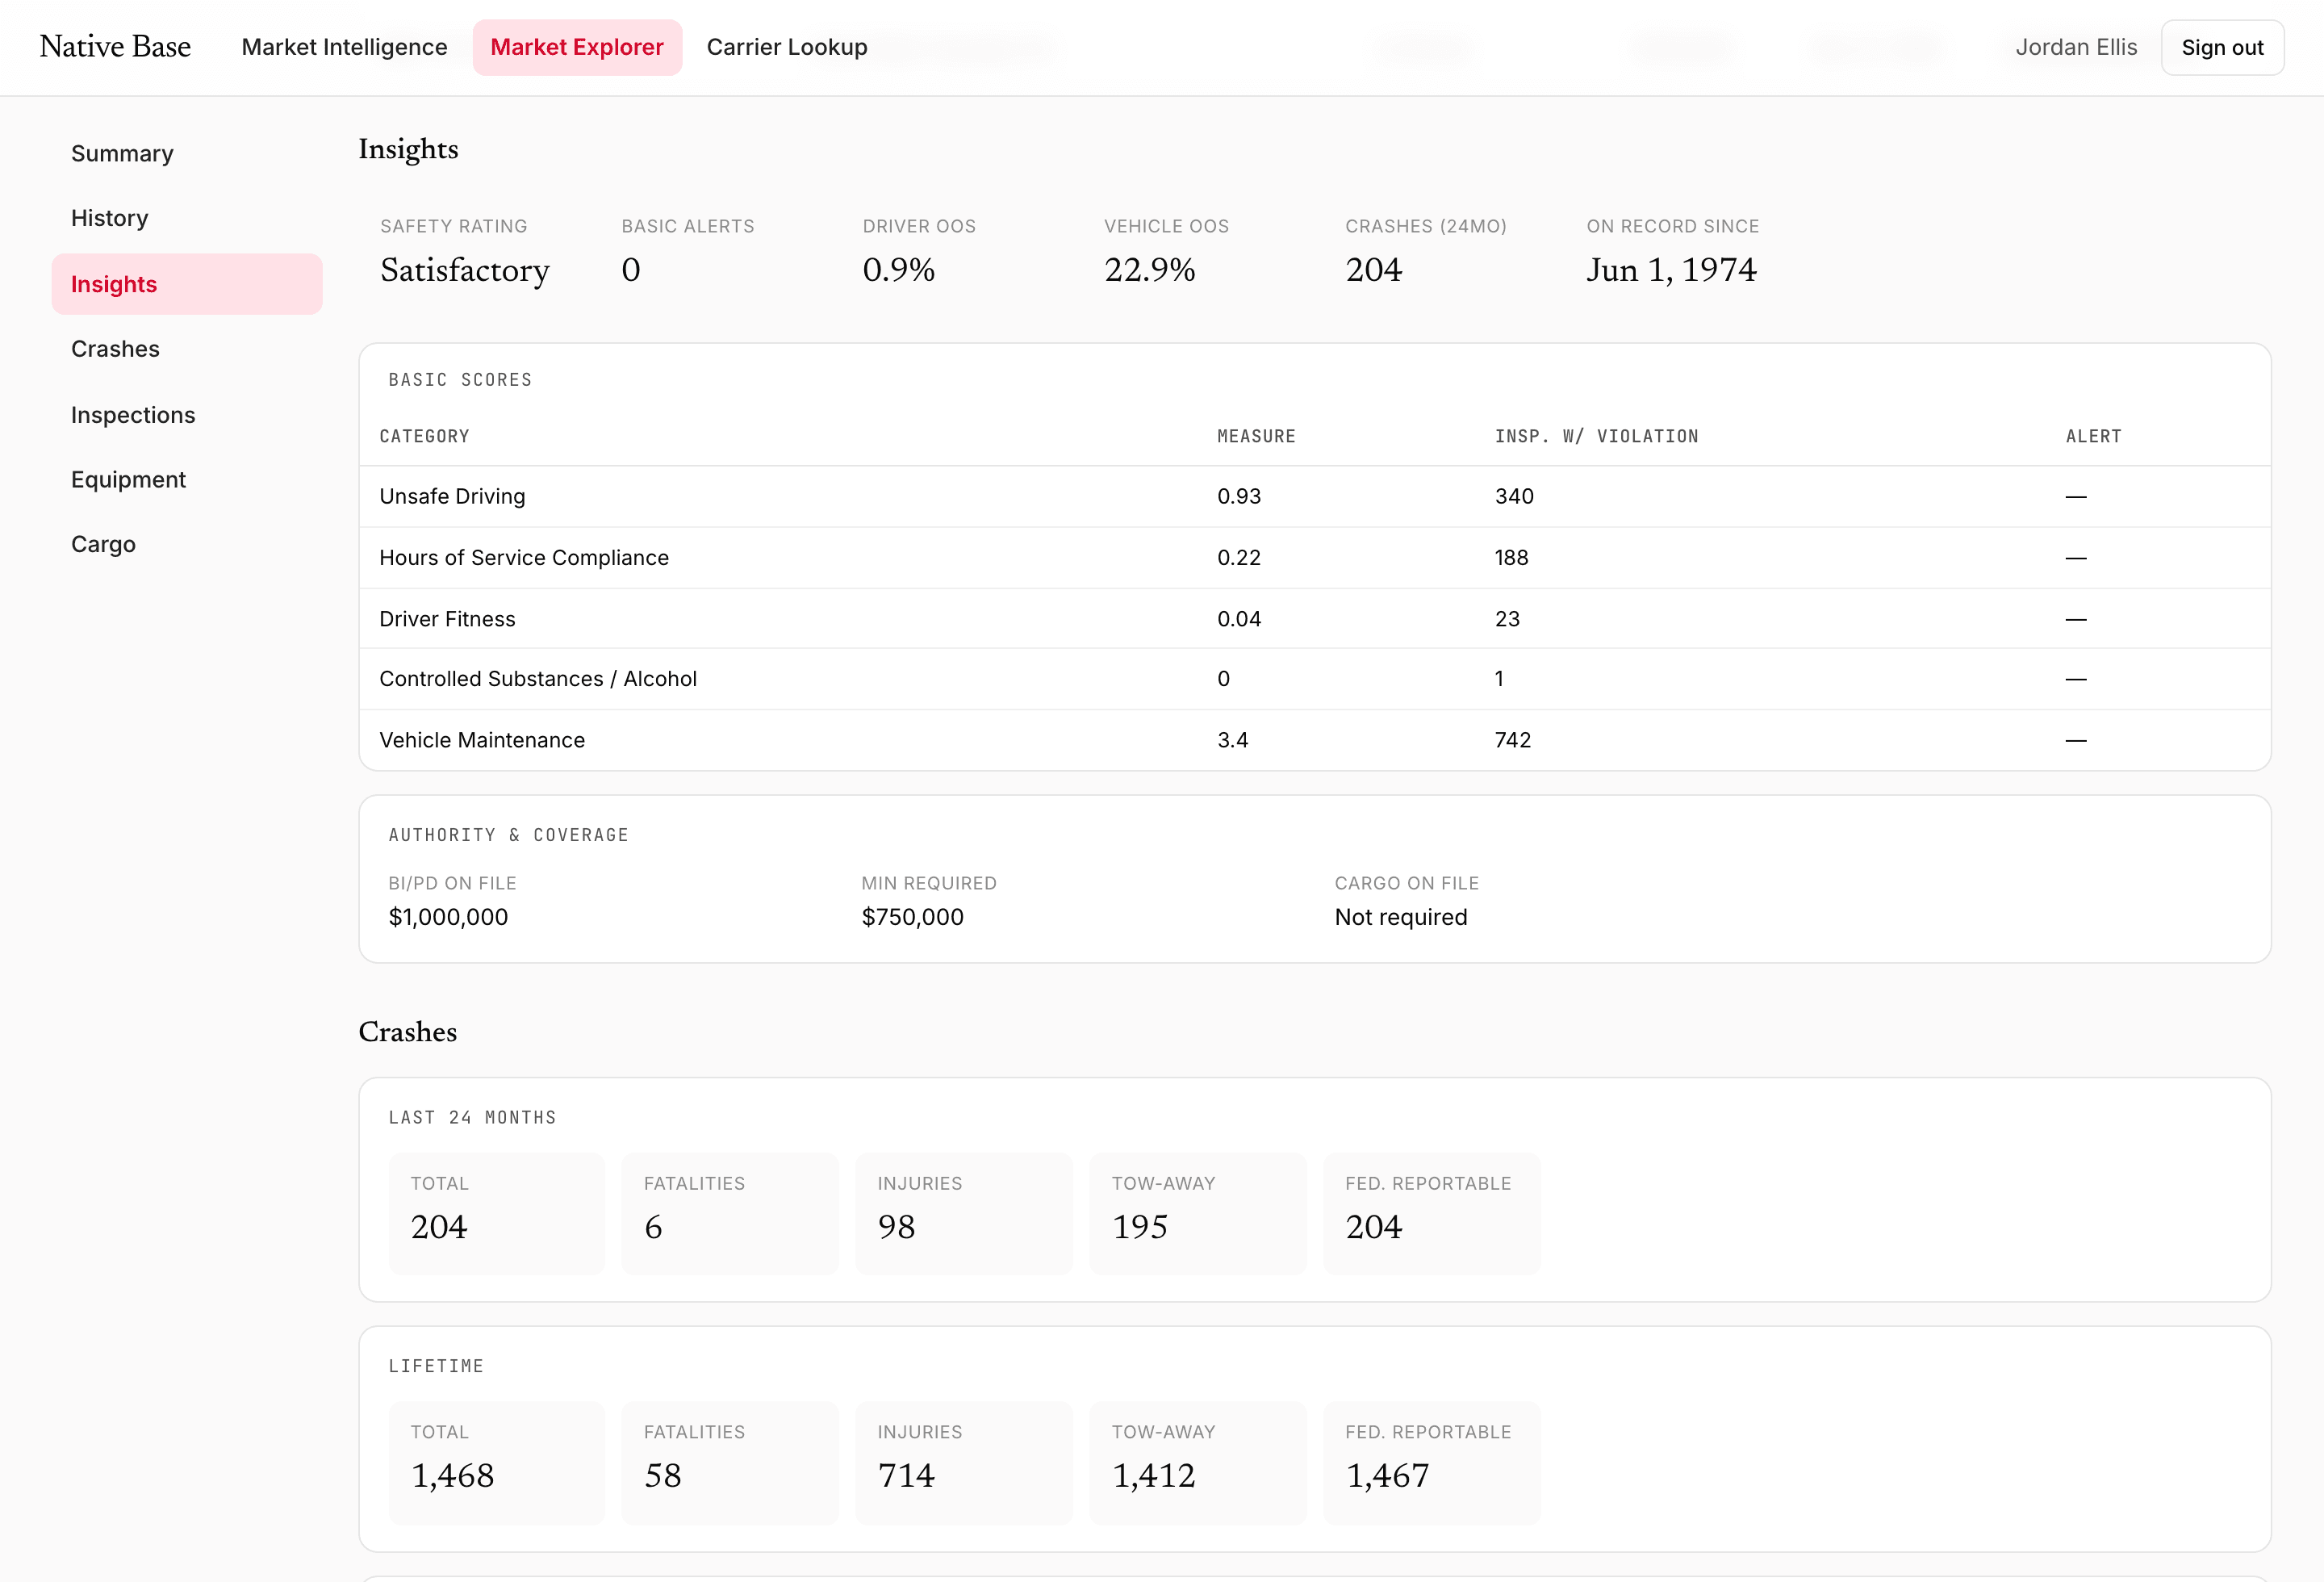Click the Lifetime Total card 1,468
This screenshot has height=1582, width=2324.
point(497,1462)
